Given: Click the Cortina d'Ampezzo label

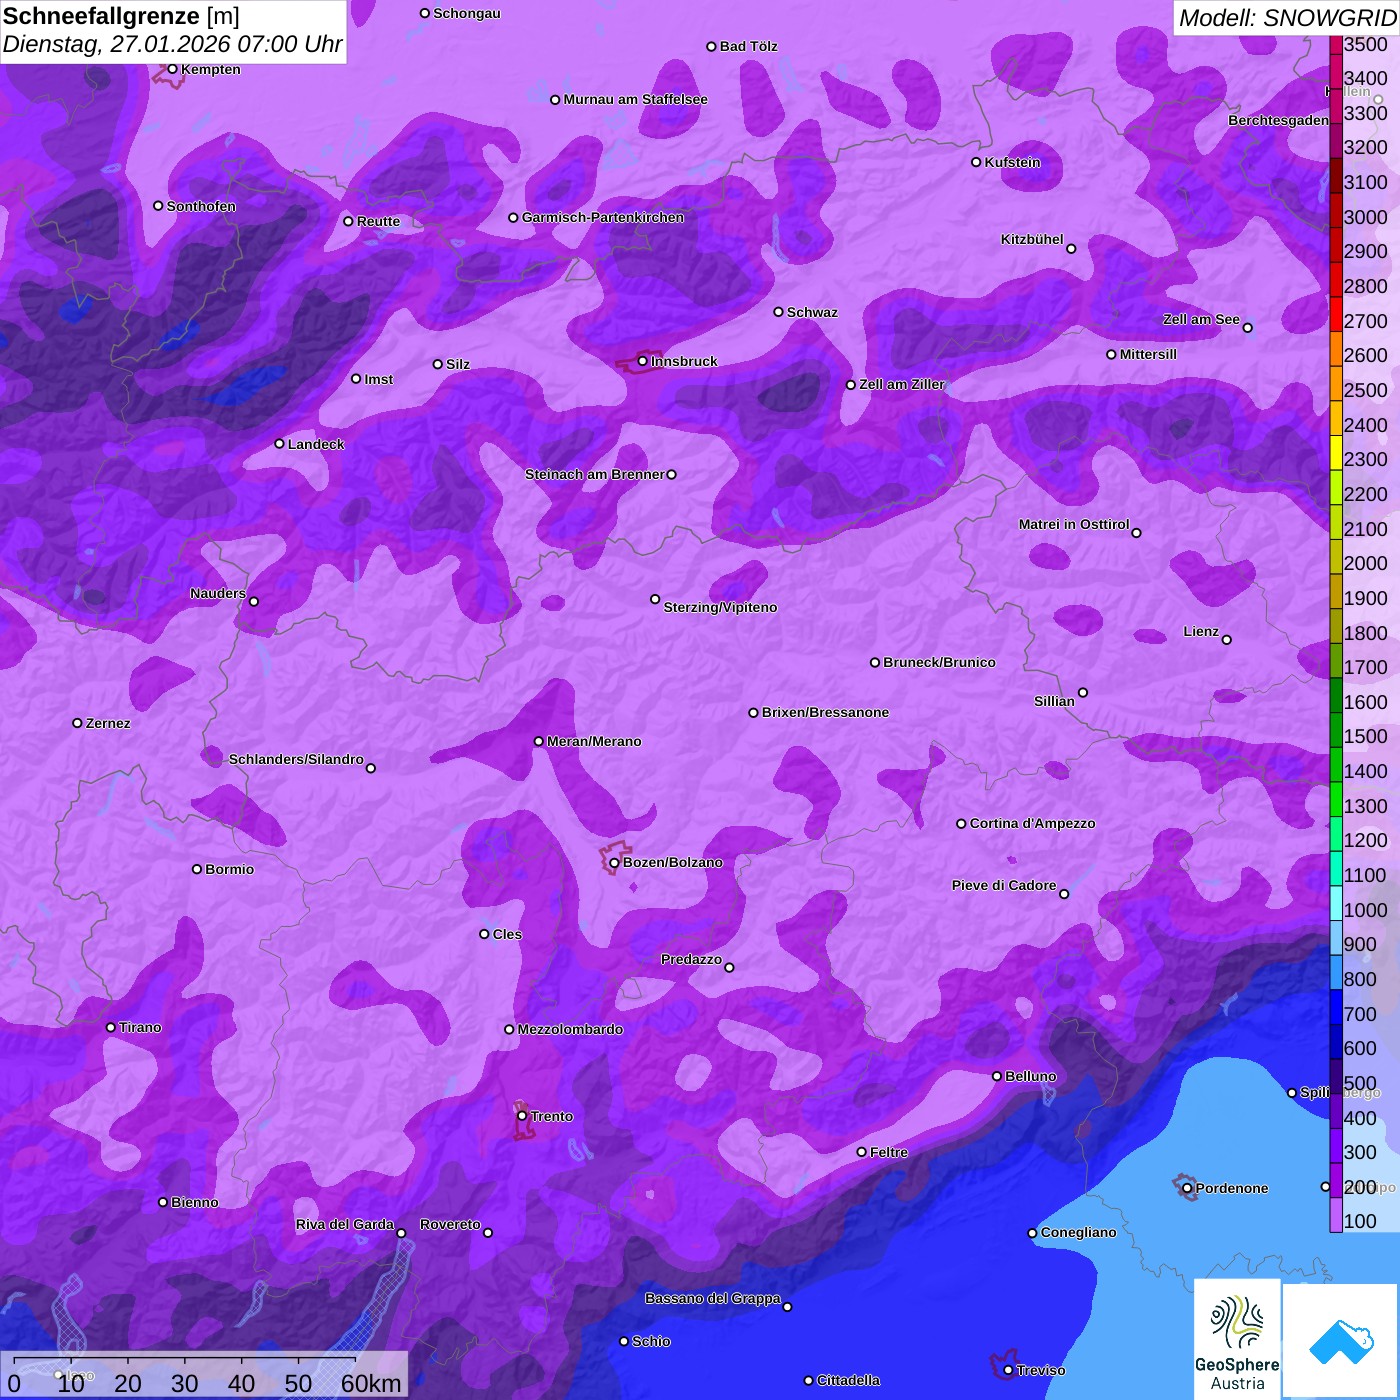Looking at the screenshot, I should (x=1032, y=823).
